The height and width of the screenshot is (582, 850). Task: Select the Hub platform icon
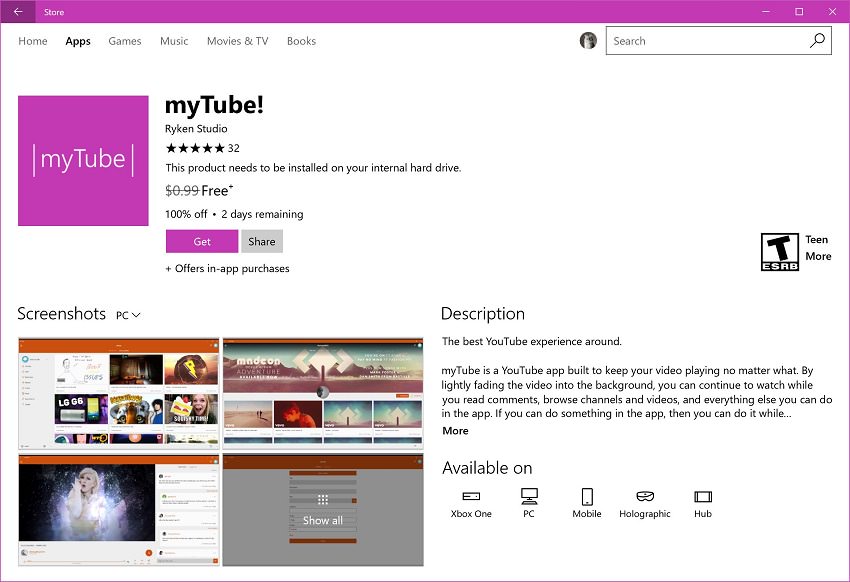coord(703,497)
